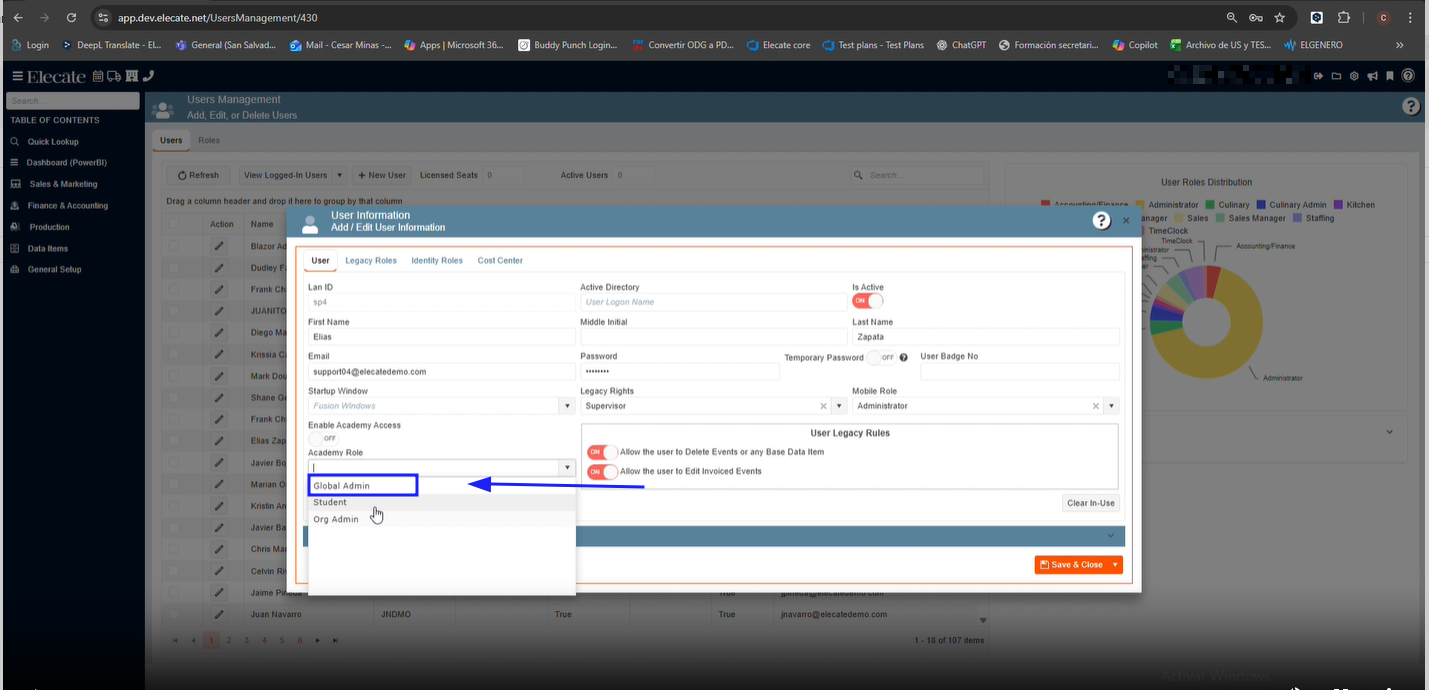Click the calendar icon beside Elecate logo
This screenshot has height=690, width=1429.
(98, 76)
